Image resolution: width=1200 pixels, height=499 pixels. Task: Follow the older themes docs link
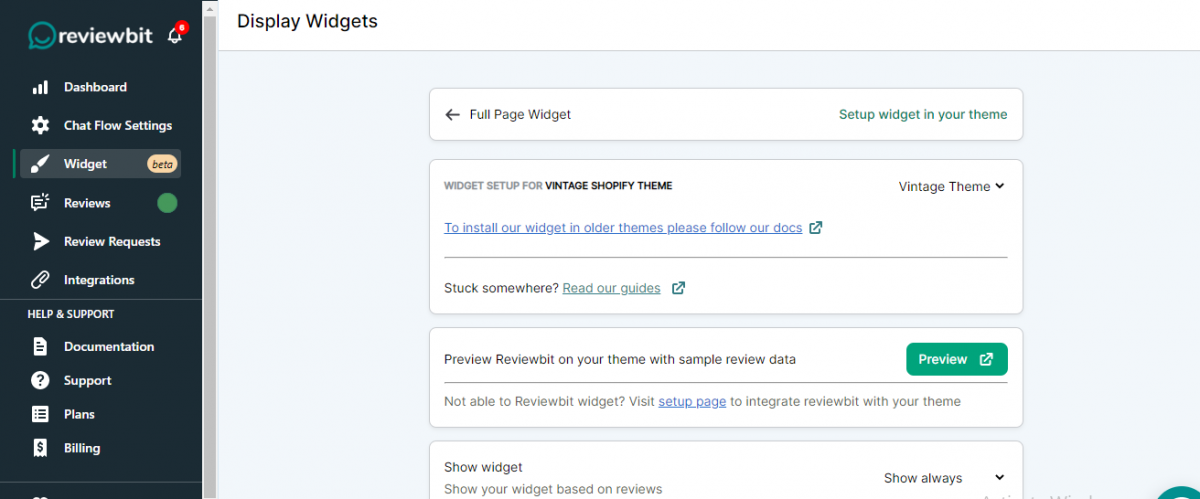(623, 228)
